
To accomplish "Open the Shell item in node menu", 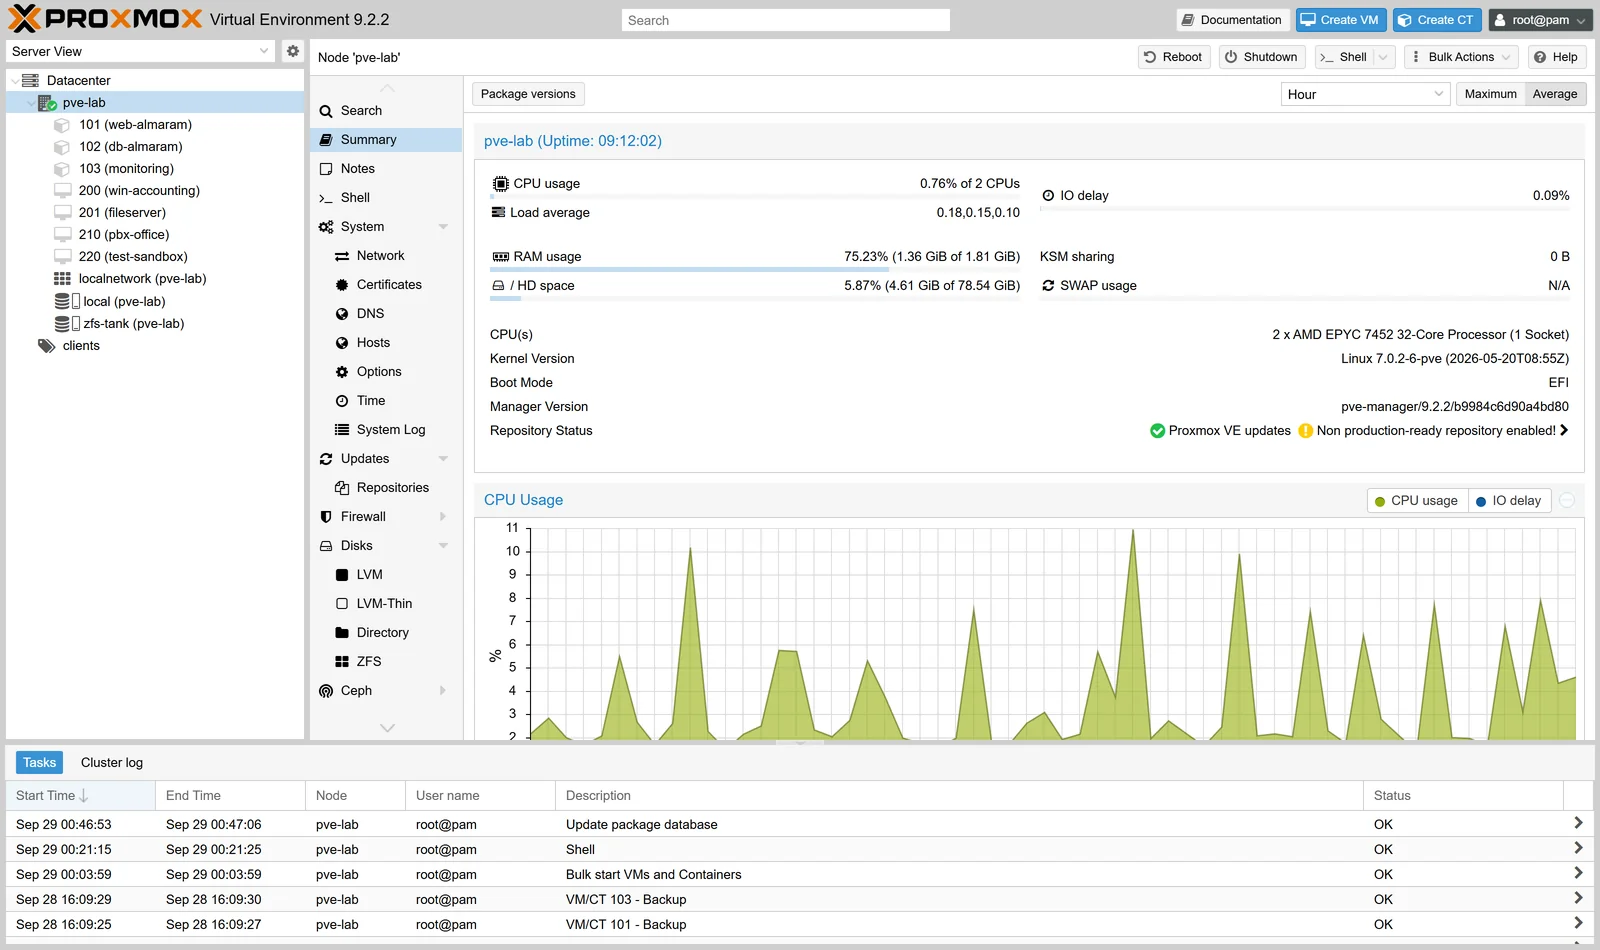I will (x=386, y=198).
